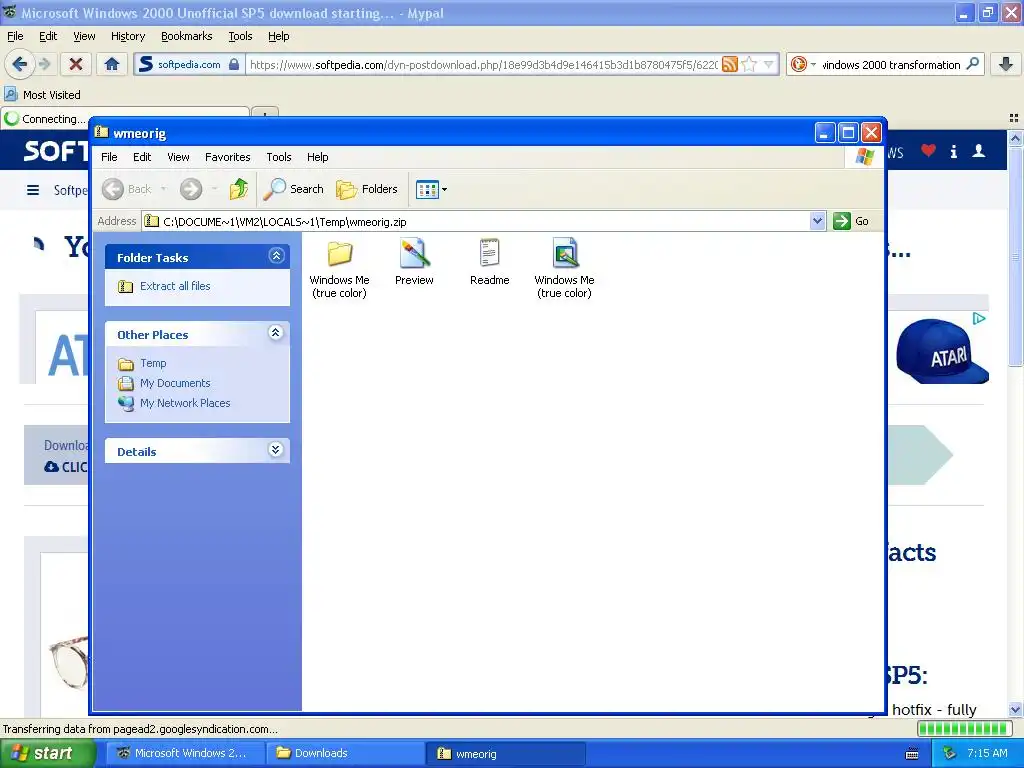The height and width of the screenshot is (768, 1024).
Task: Open the Favorites menu in wmeorig
Action: (228, 157)
